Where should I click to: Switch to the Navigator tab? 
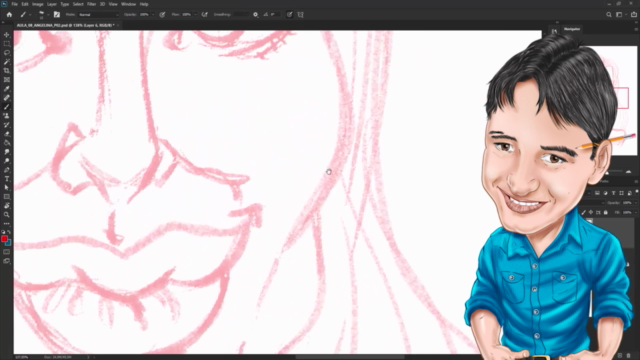572,29
